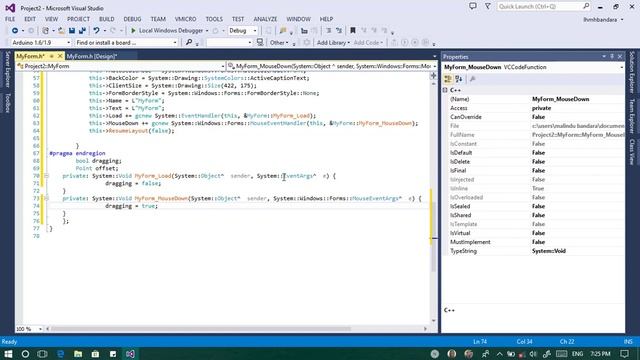Open the Debug configuration dropdown

coord(243,31)
